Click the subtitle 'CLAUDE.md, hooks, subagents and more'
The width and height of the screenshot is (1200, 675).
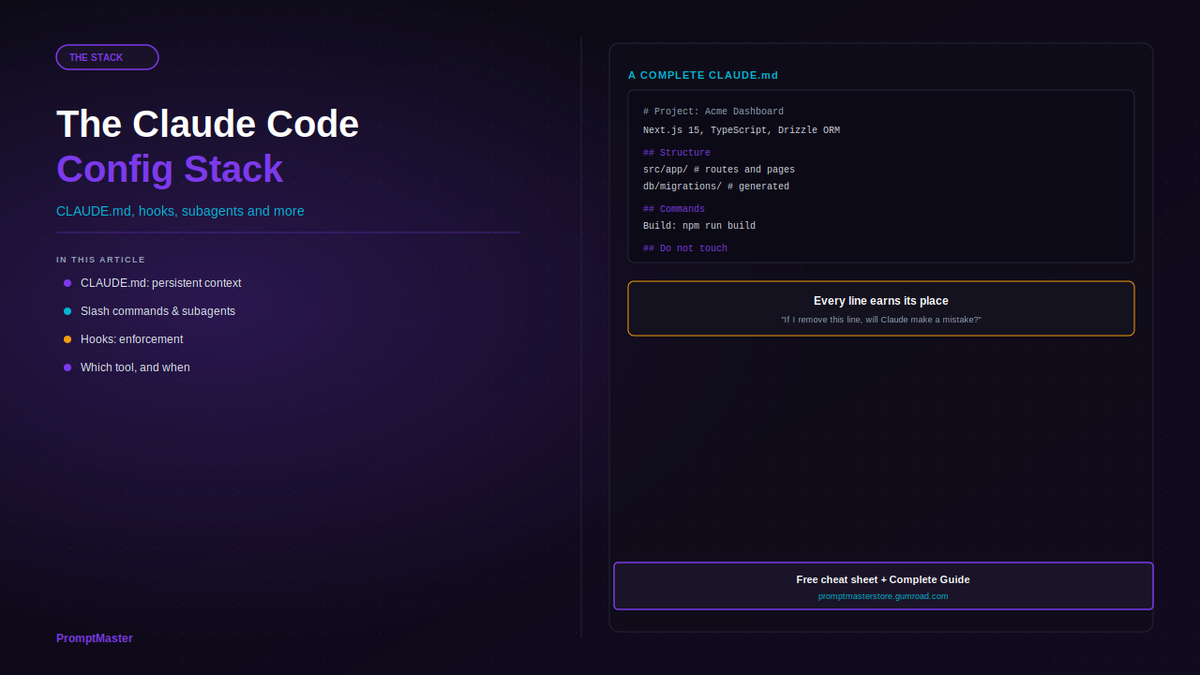(180, 211)
